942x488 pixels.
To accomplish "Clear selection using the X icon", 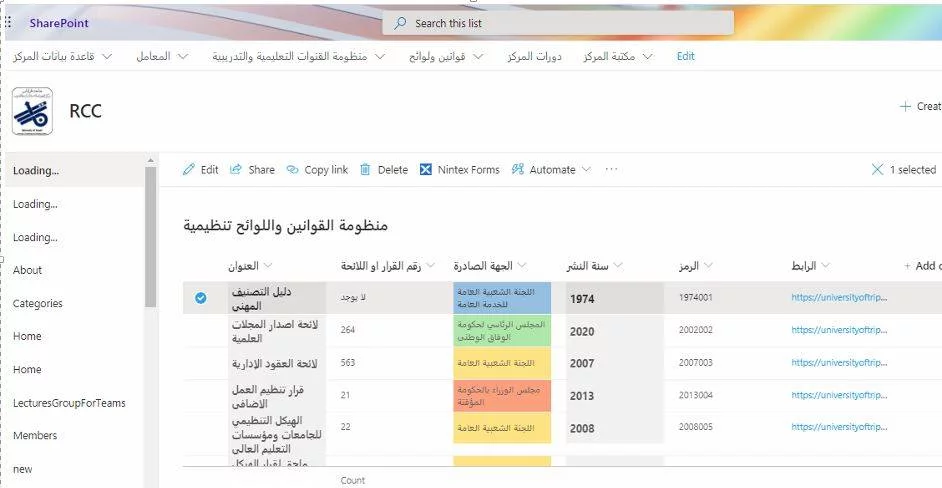I will (877, 170).
